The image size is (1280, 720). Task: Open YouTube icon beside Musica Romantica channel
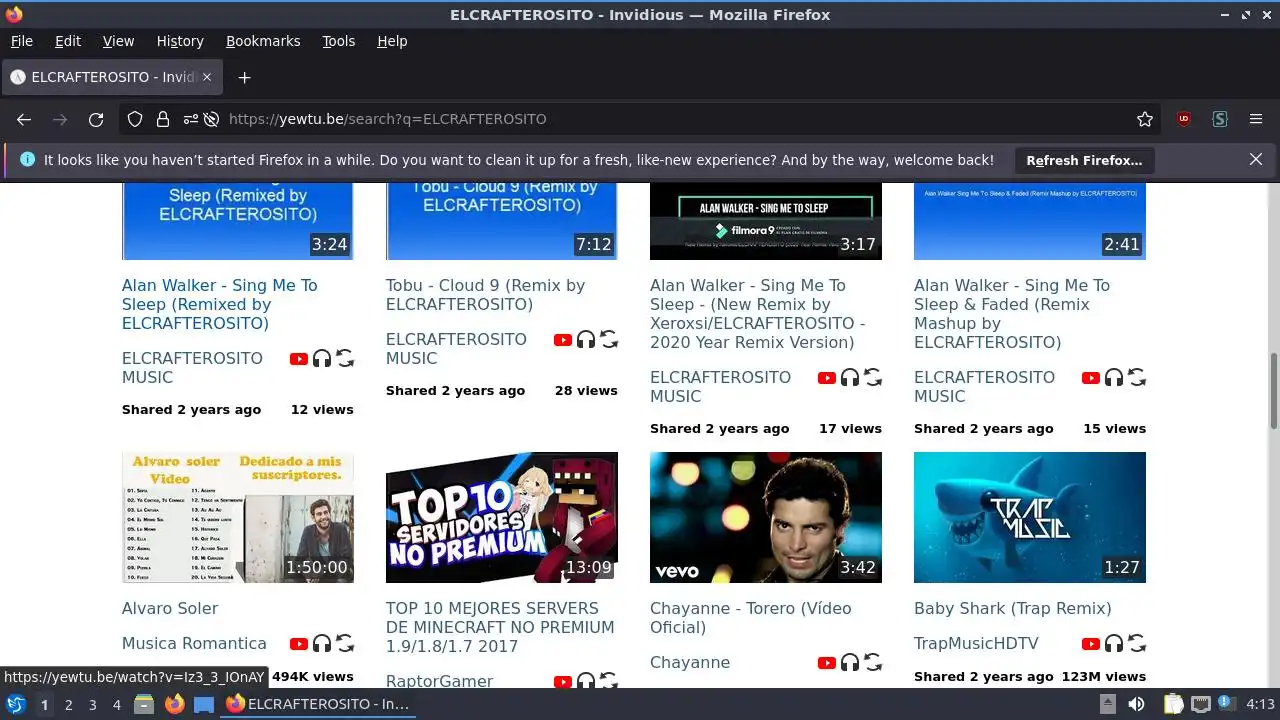coord(299,643)
